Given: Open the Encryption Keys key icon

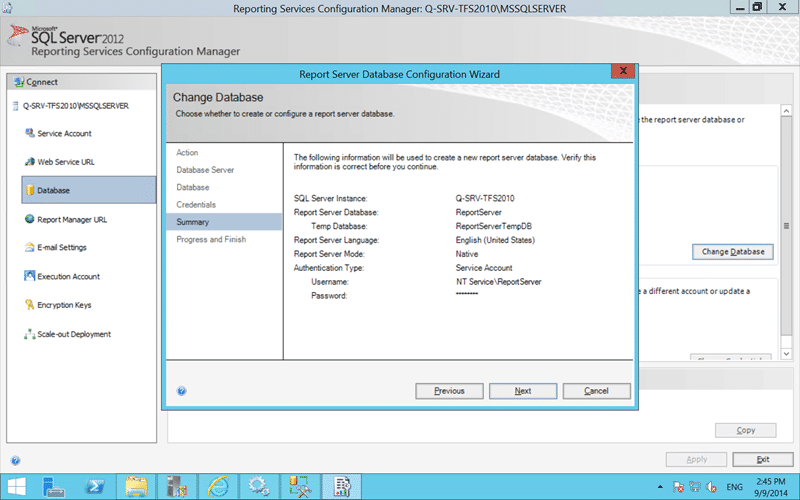Looking at the screenshot, I should pos(30,305).
